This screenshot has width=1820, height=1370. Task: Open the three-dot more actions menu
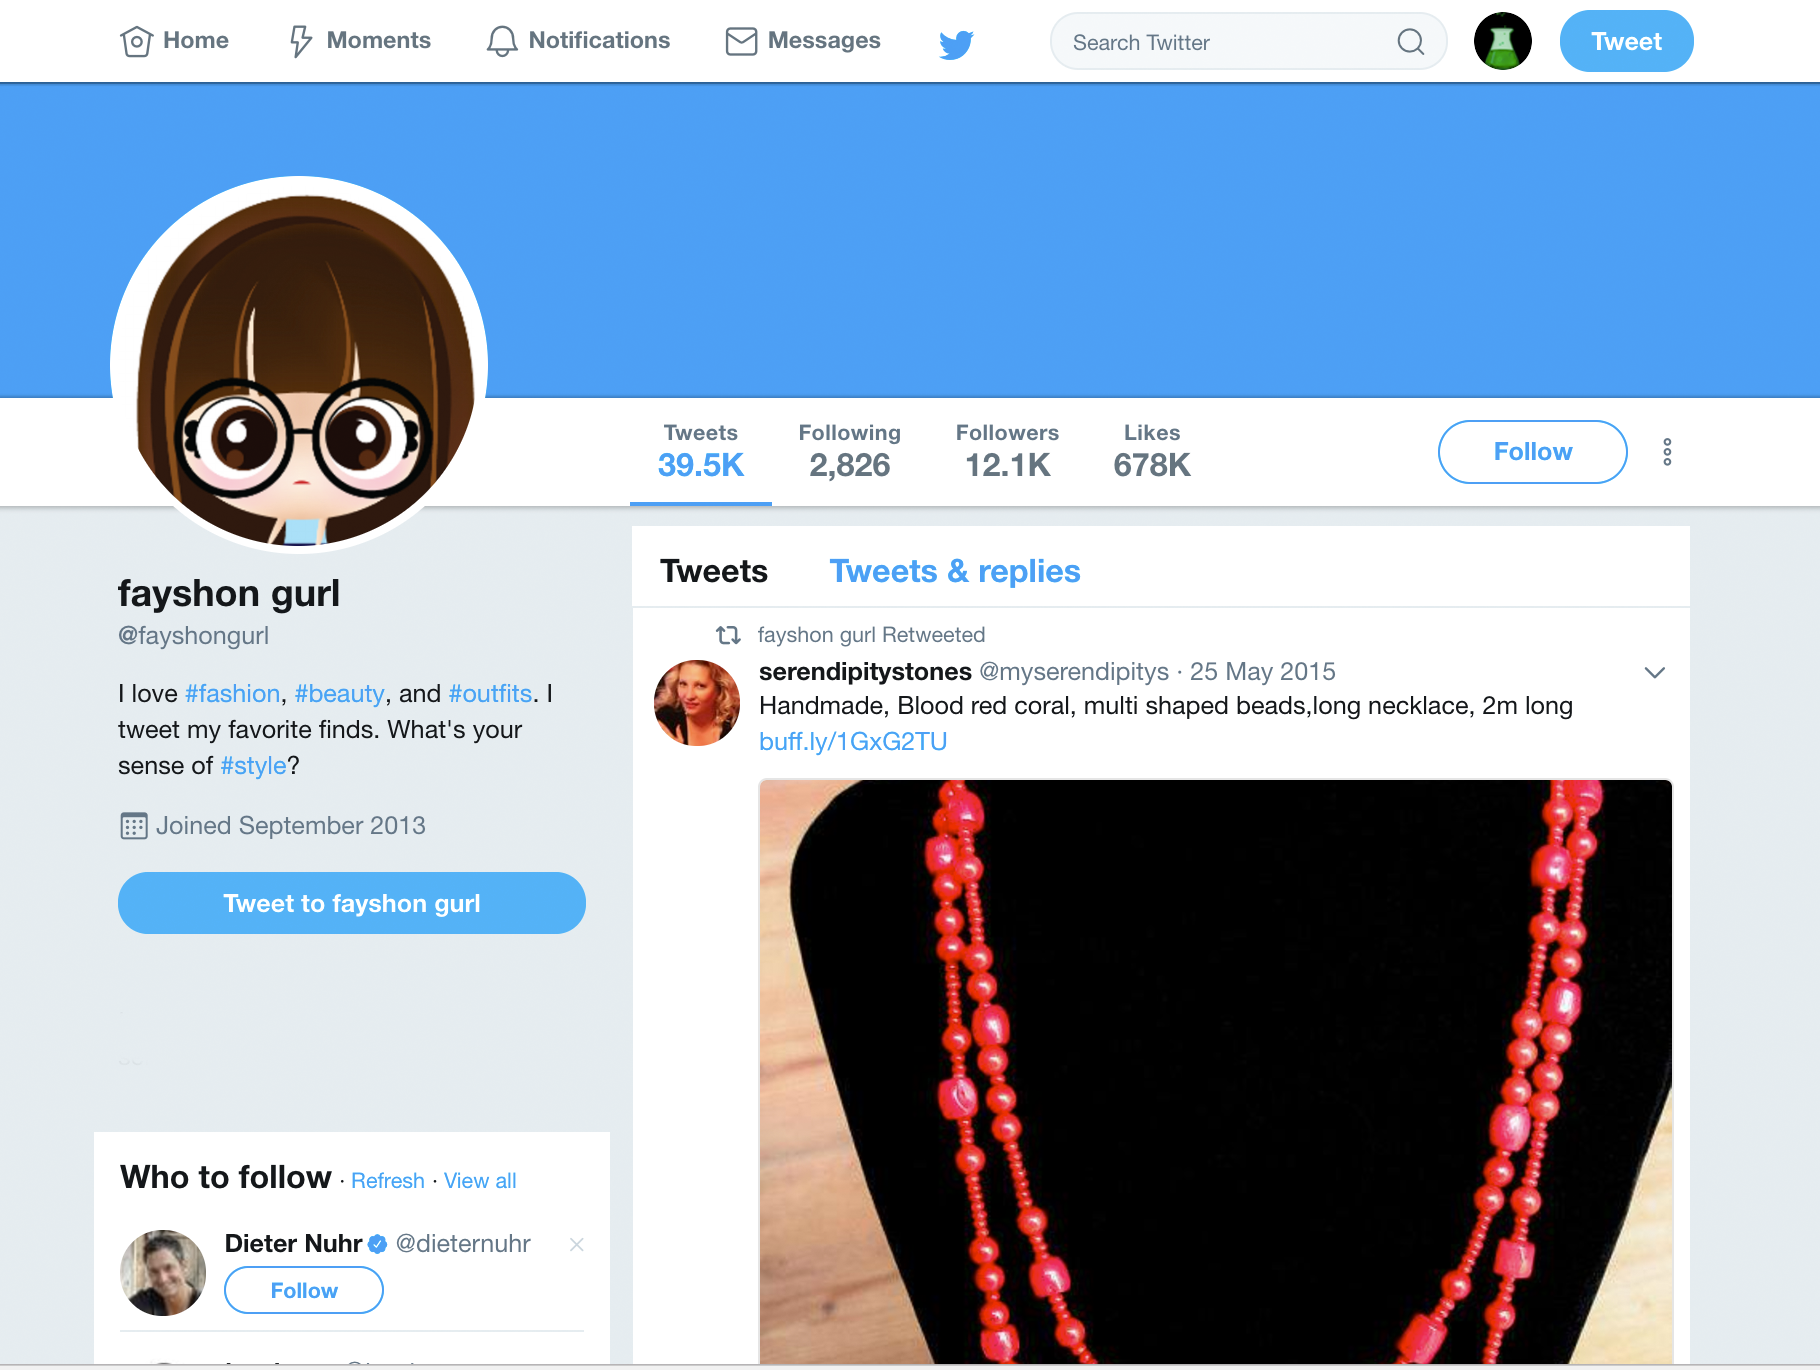tap(1666, 452)
